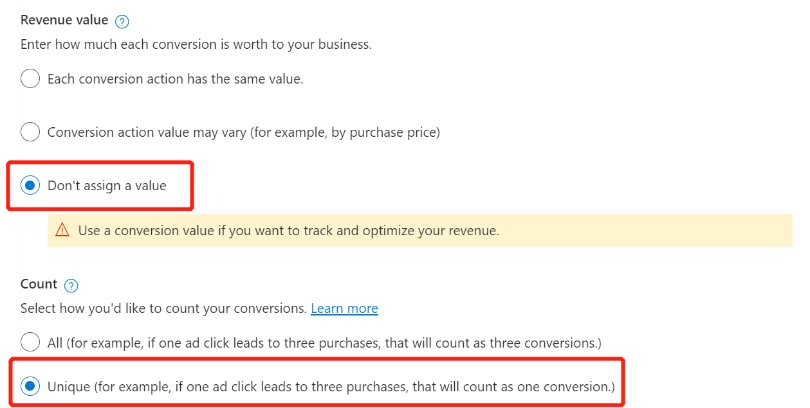The image size is (810, 408).
Task: Click the 'Use a conversion value' warning message
Action: 288,230
